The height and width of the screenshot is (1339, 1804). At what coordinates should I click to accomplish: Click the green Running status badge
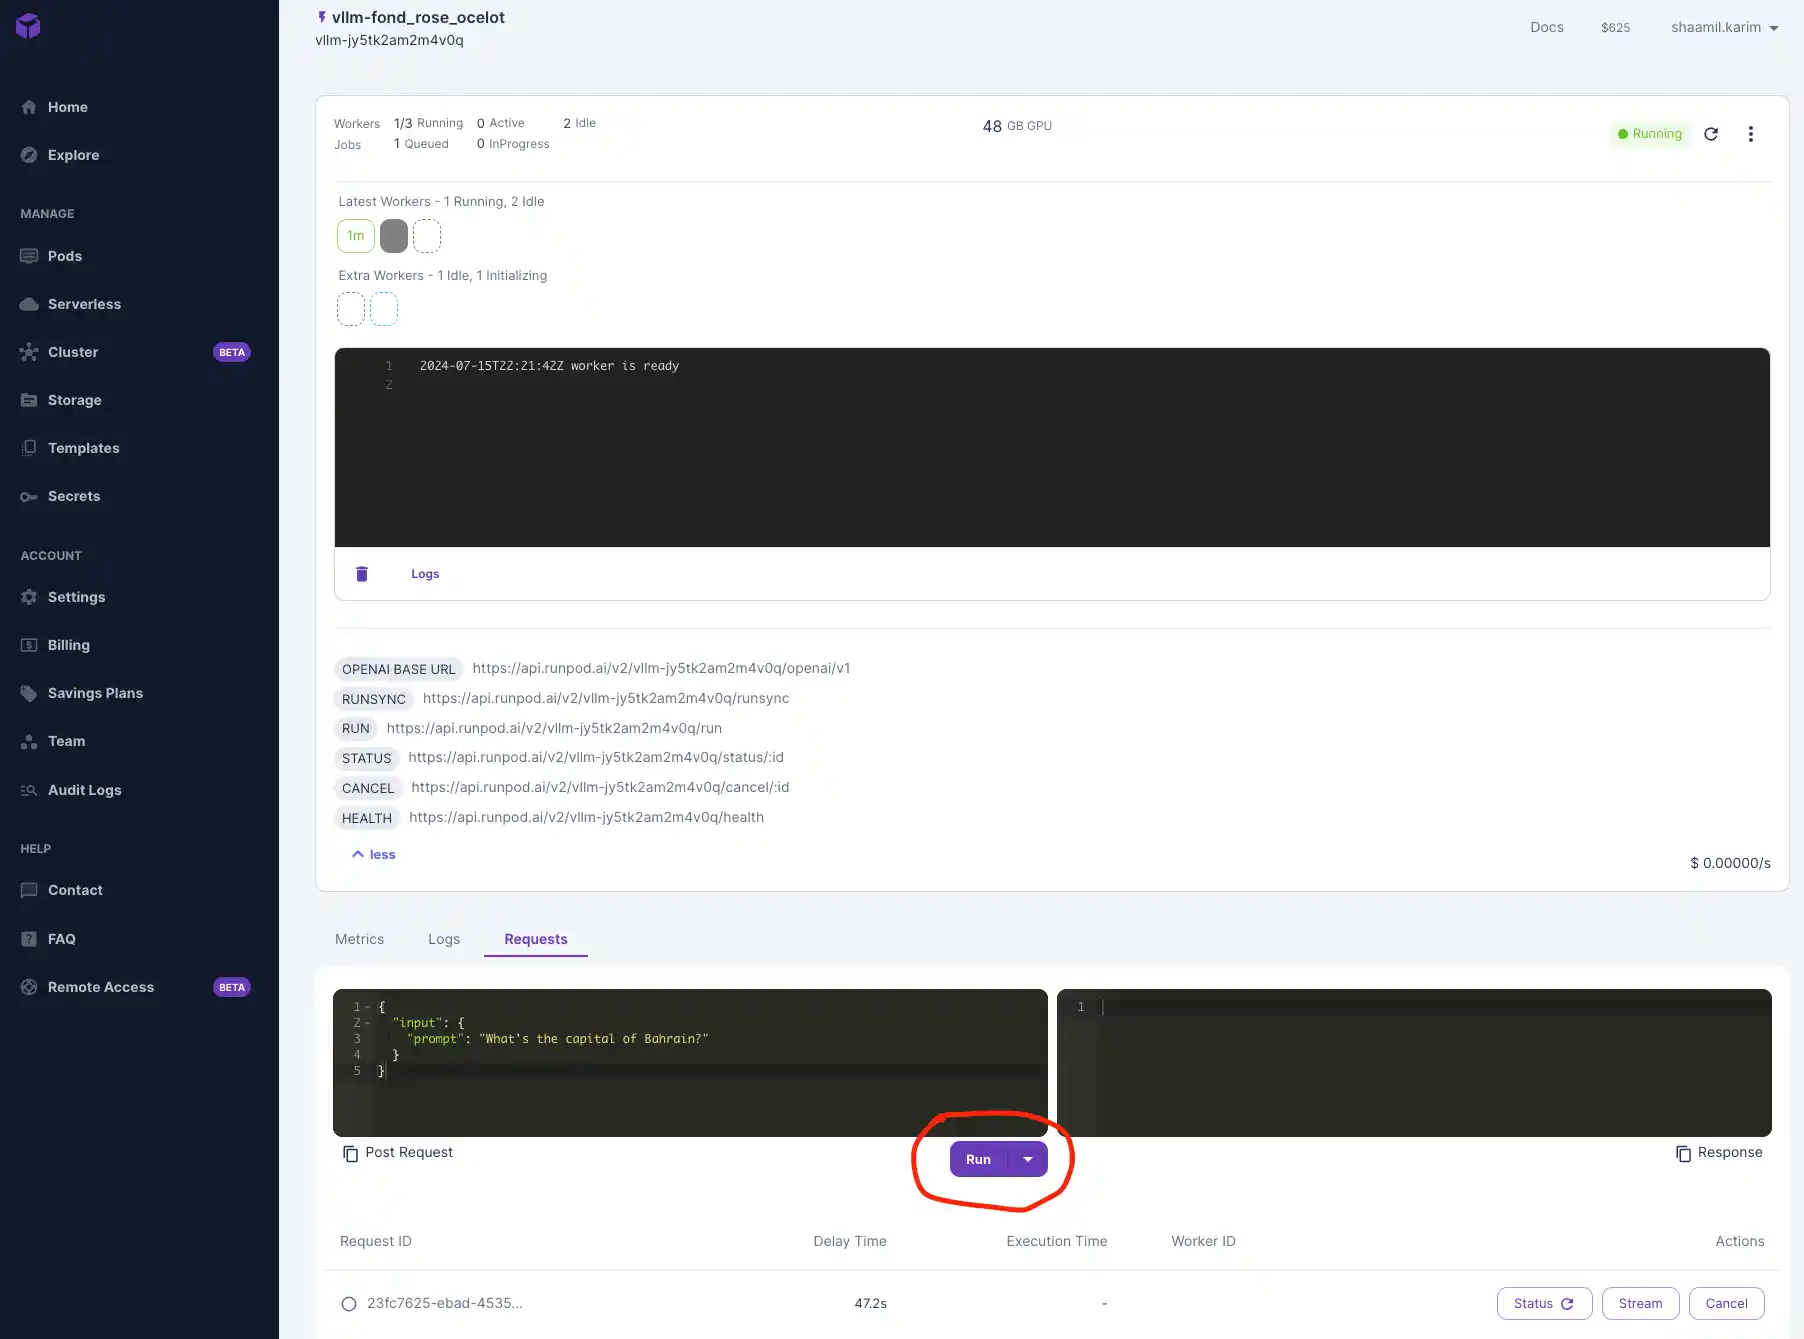click(1649, 134)
